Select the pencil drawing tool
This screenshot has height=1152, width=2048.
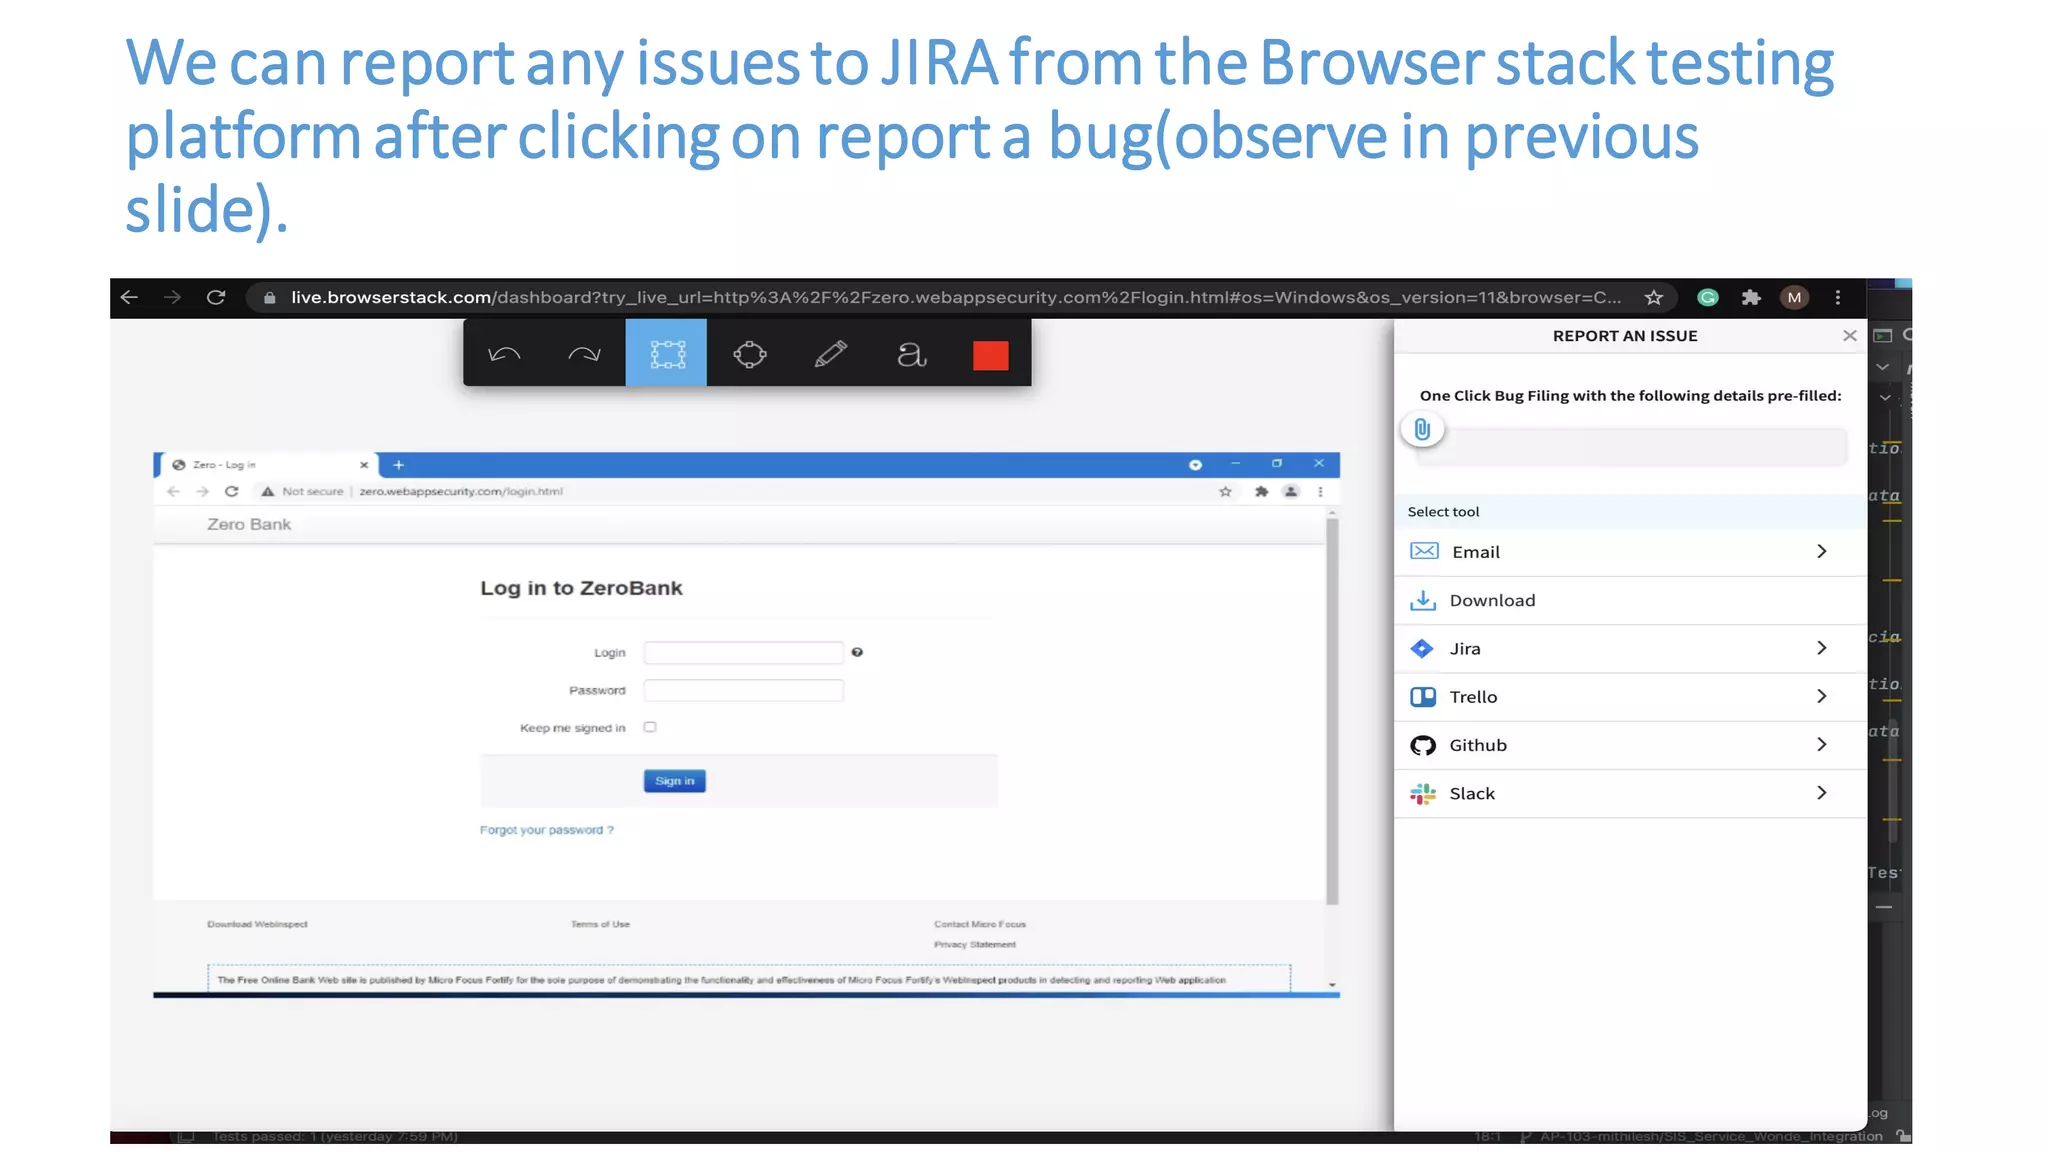(830, 354)
